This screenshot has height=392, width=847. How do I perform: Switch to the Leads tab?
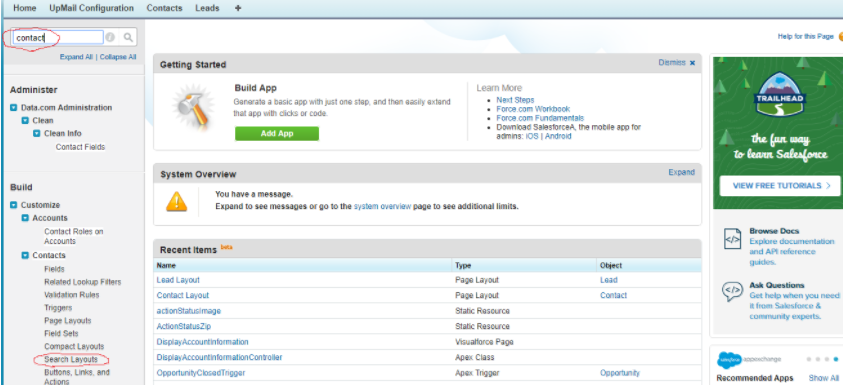click(207, 8)
